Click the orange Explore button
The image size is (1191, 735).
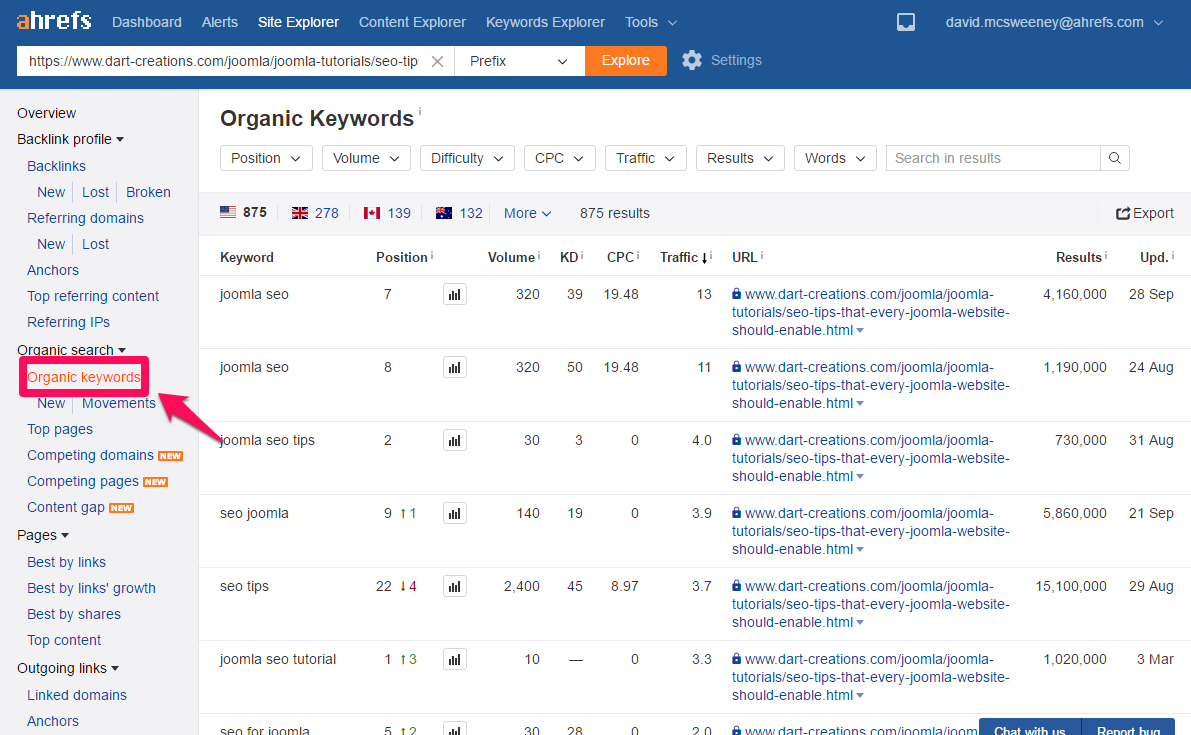pos(626,61)
